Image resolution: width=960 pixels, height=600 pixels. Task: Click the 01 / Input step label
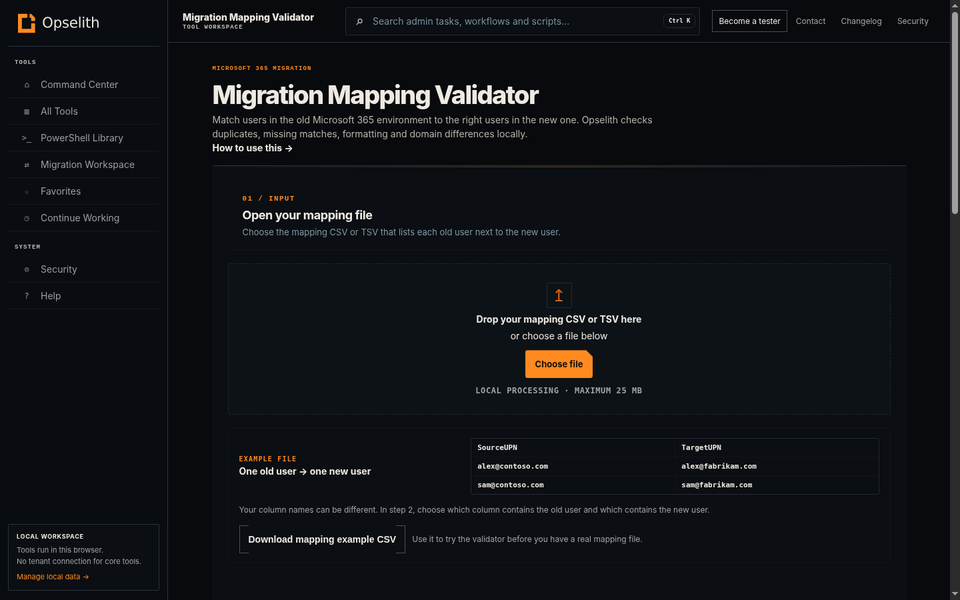point(269,198)
